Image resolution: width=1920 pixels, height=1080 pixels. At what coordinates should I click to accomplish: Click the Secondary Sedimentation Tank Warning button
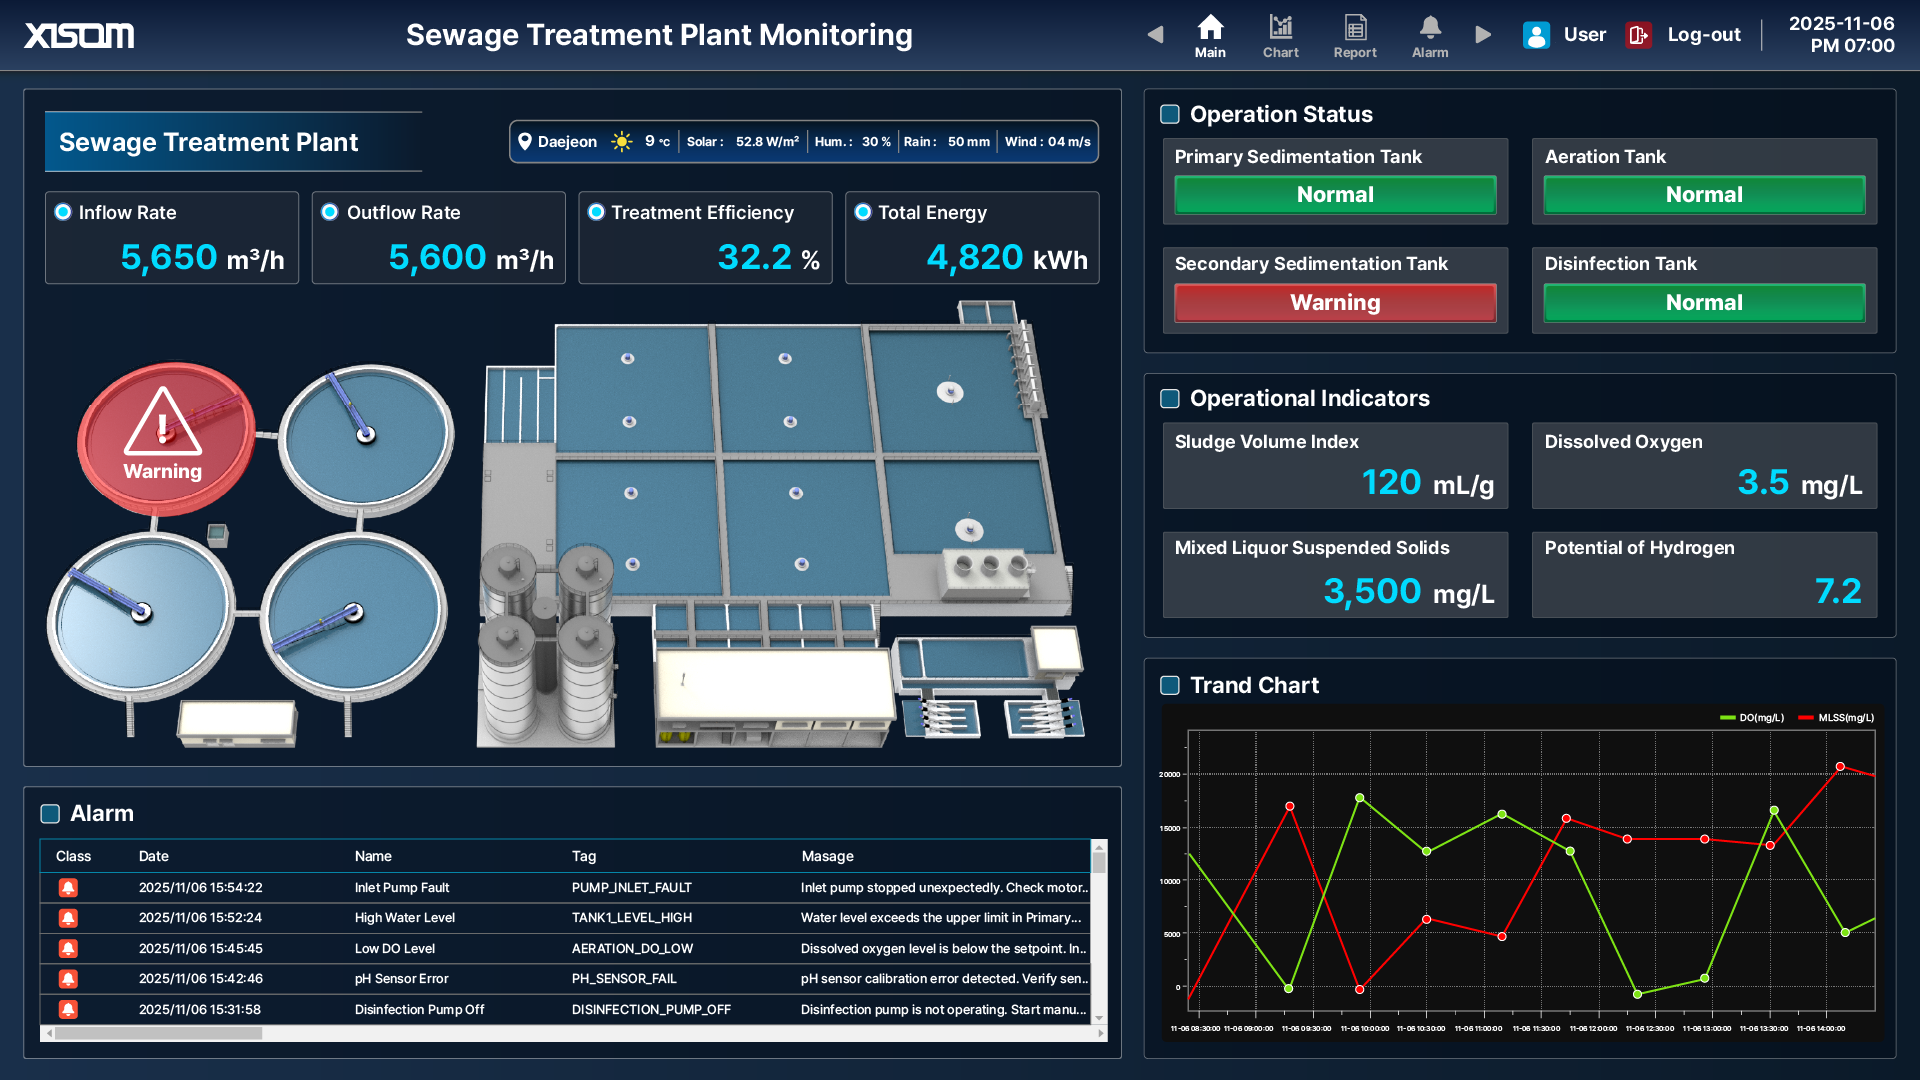tap(1334, 302)
